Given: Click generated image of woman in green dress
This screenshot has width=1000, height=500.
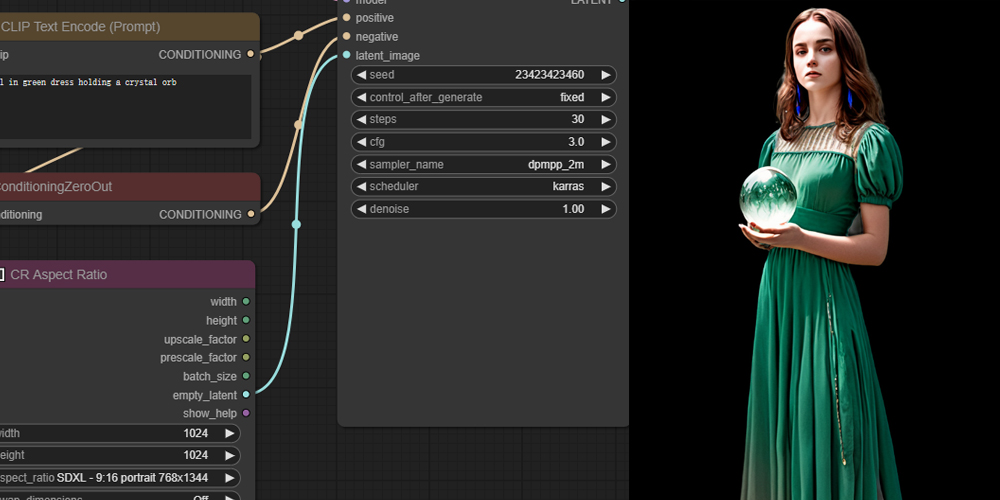Looking at the screenshot, I should pos(814,250).
